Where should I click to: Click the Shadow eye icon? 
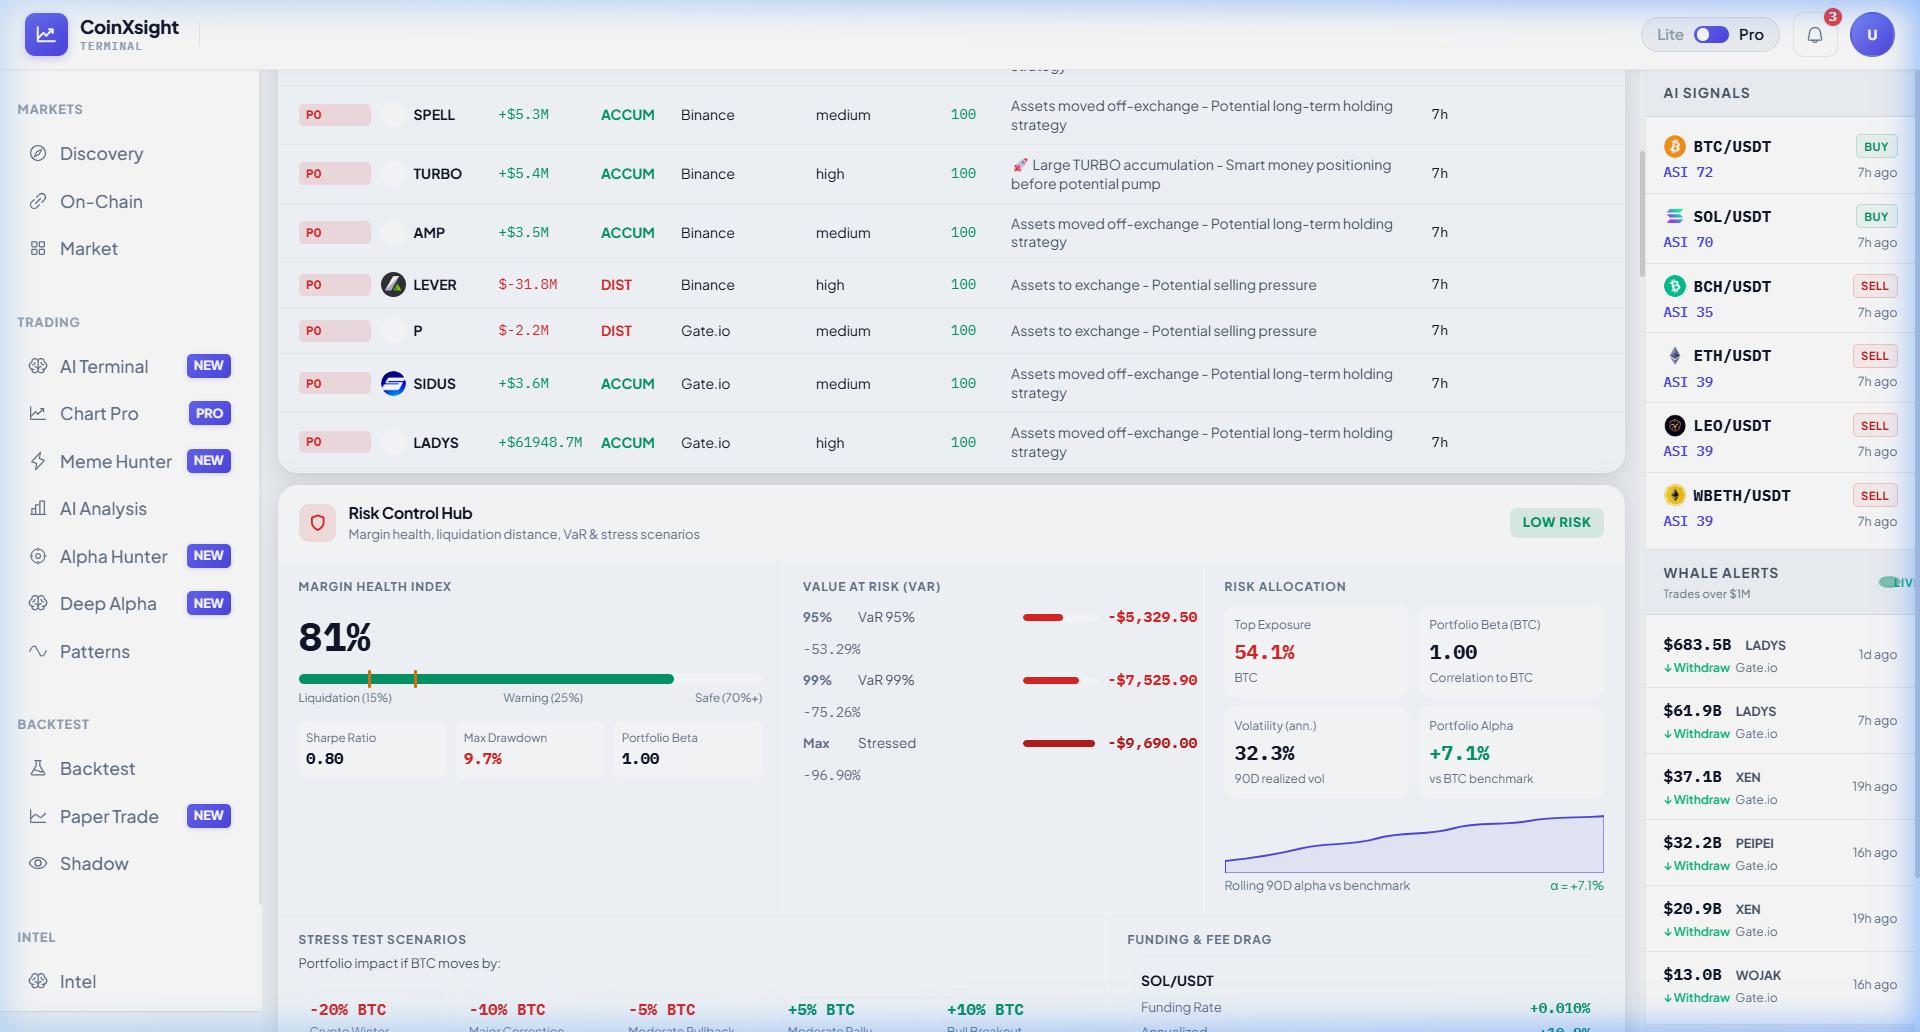(x=38, y=863)
